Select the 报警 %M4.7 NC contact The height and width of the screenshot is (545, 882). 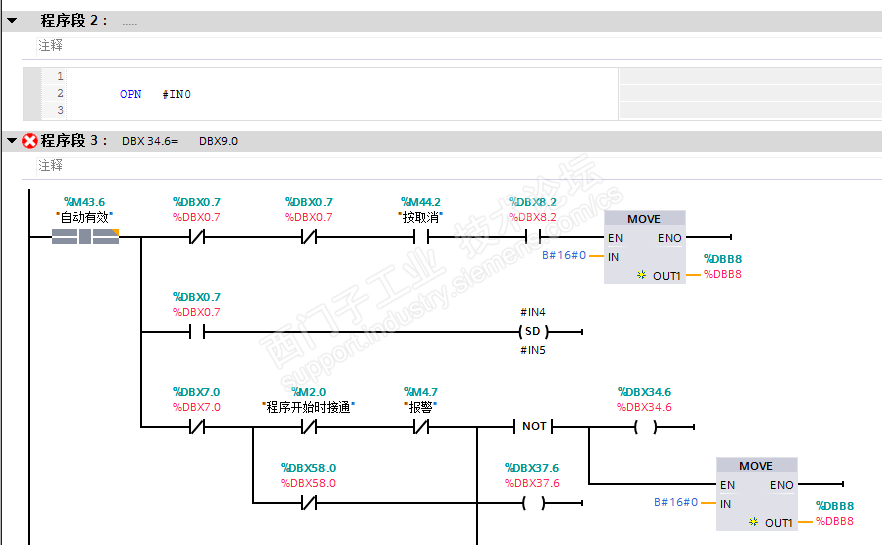421,427
